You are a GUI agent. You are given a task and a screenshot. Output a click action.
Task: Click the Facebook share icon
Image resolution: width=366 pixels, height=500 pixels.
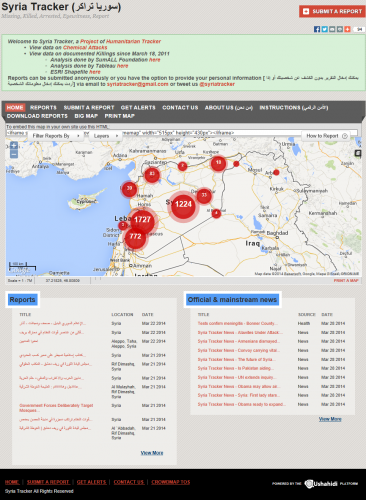coord(317,29)
